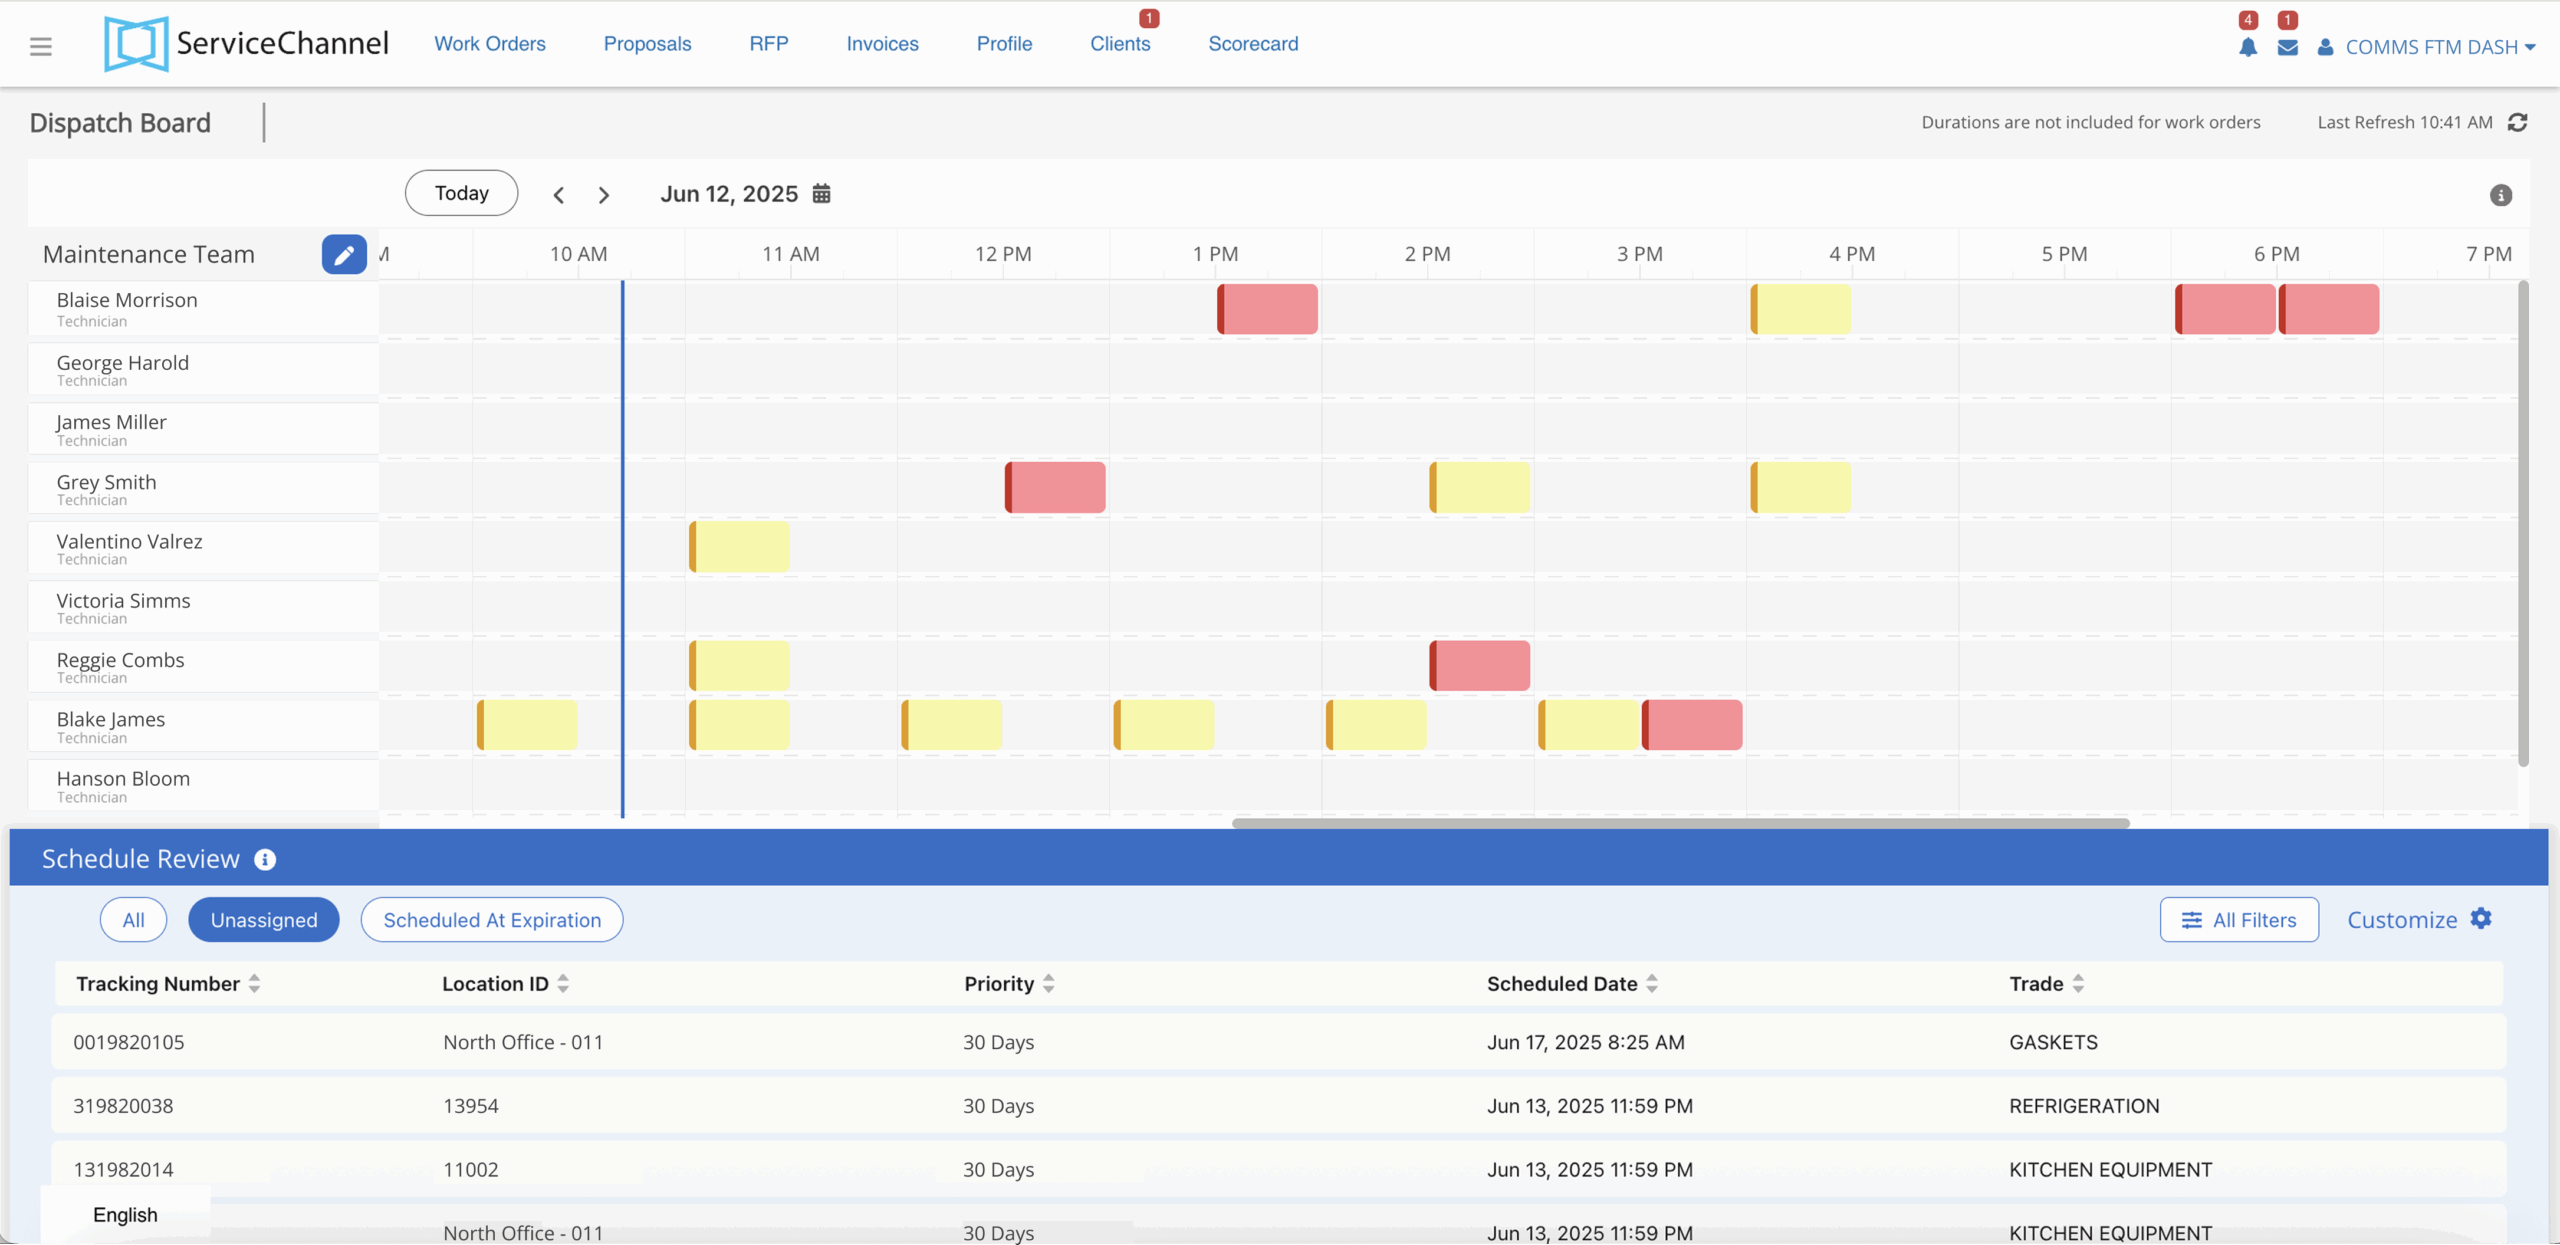Select the All filter pill
The image size is (2560, 1245).
[133, 919]
